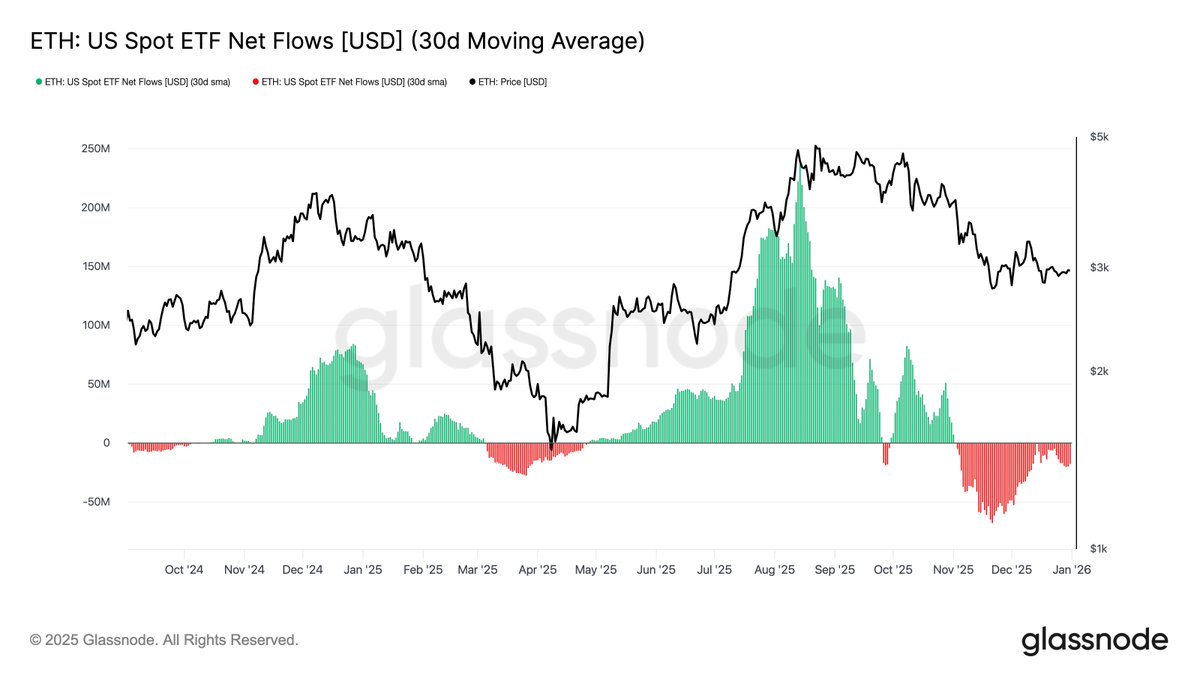This screenshot has height=675, width=1200.
Task: Toggle the ETH: Price [USD] legend label
Action: 513,82
